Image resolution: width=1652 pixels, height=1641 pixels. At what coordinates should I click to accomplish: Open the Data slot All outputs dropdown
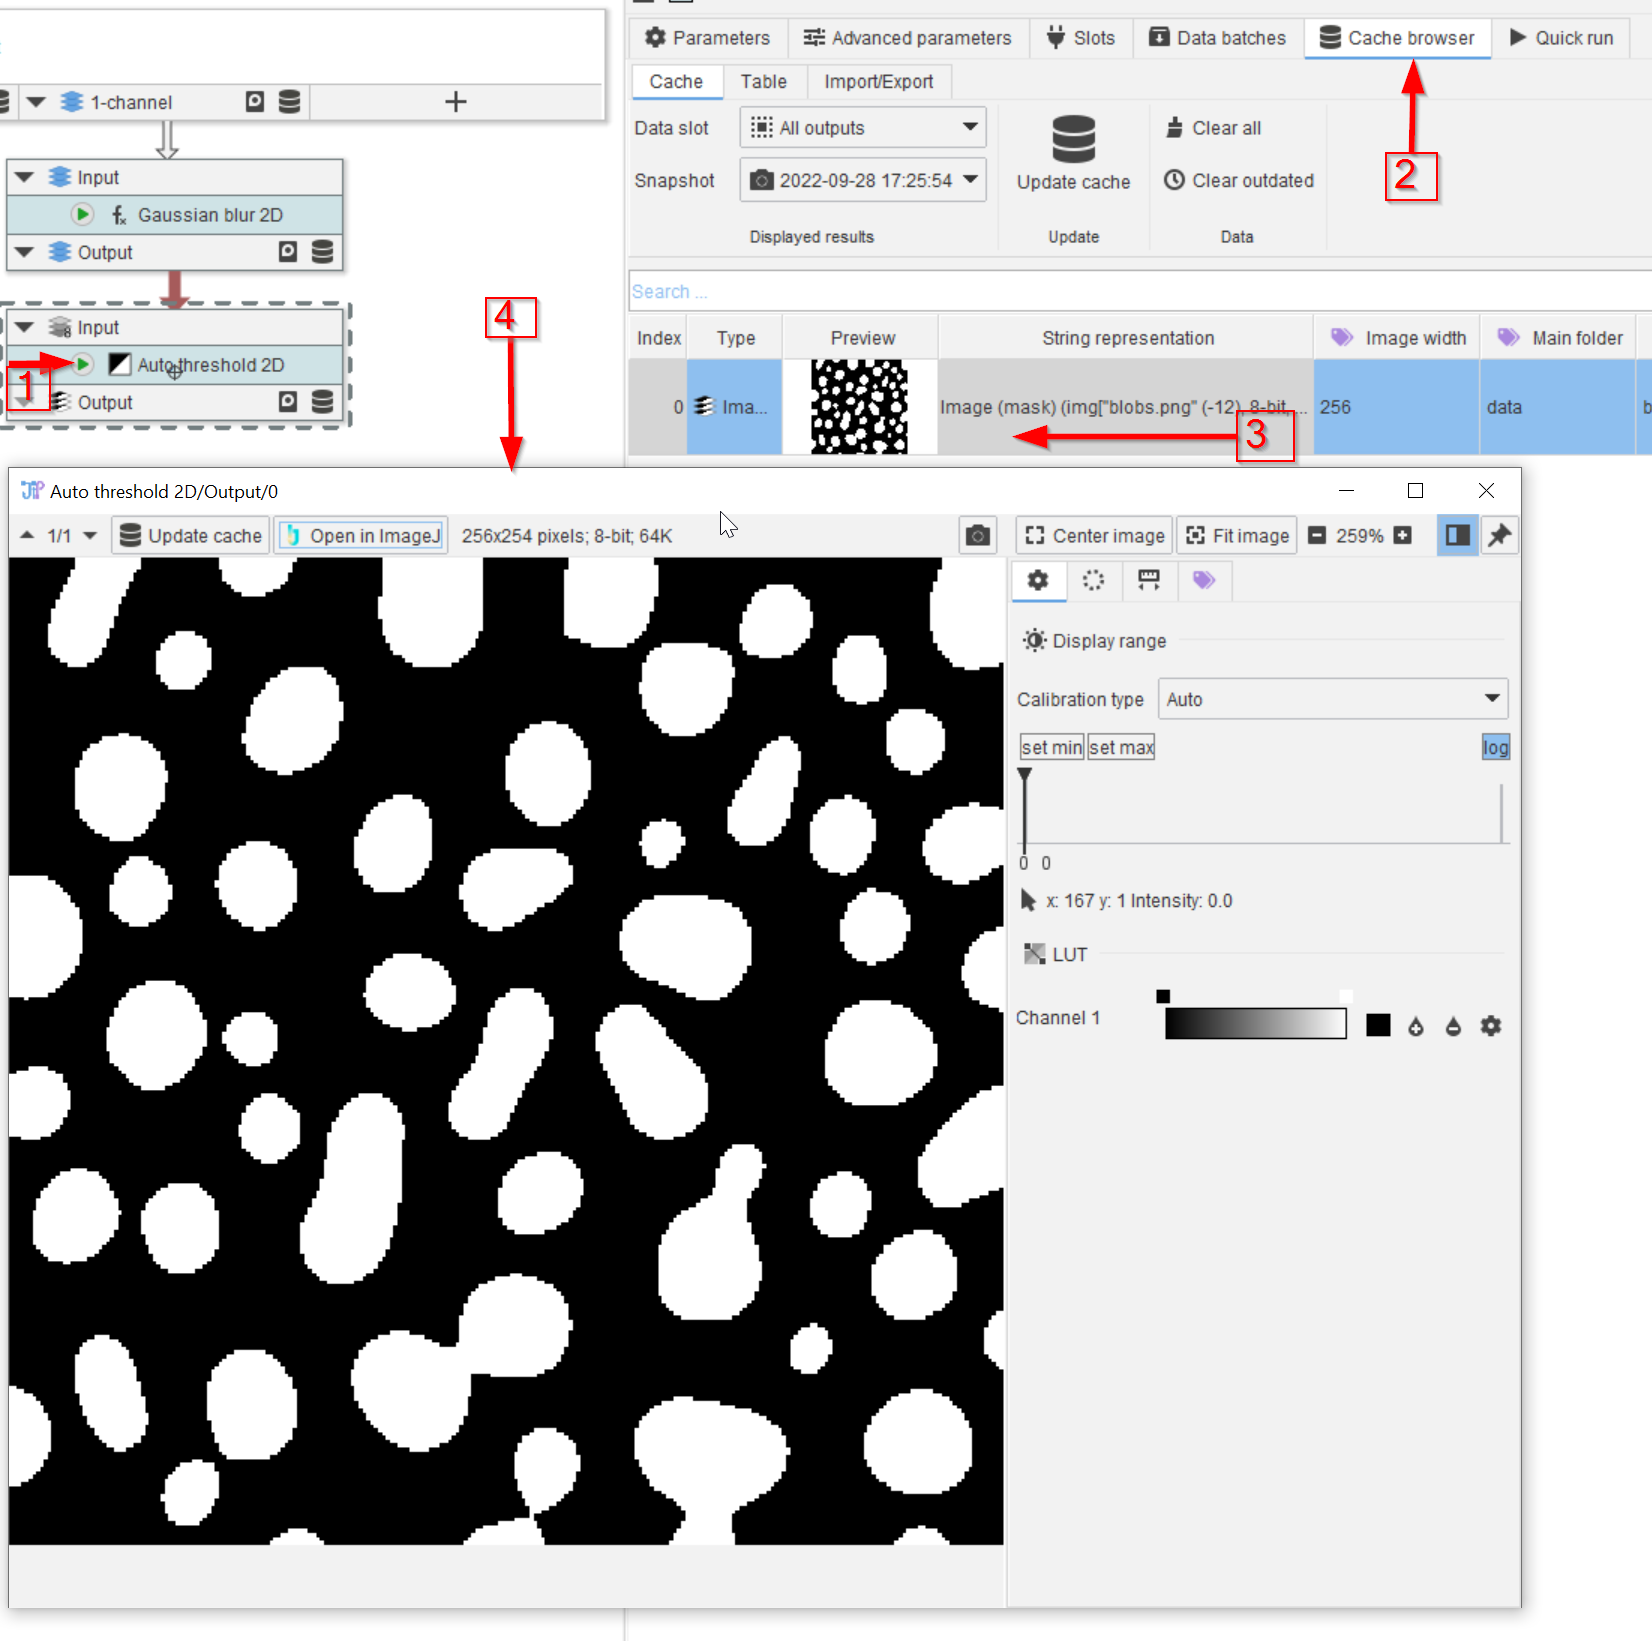click(862, 128)
